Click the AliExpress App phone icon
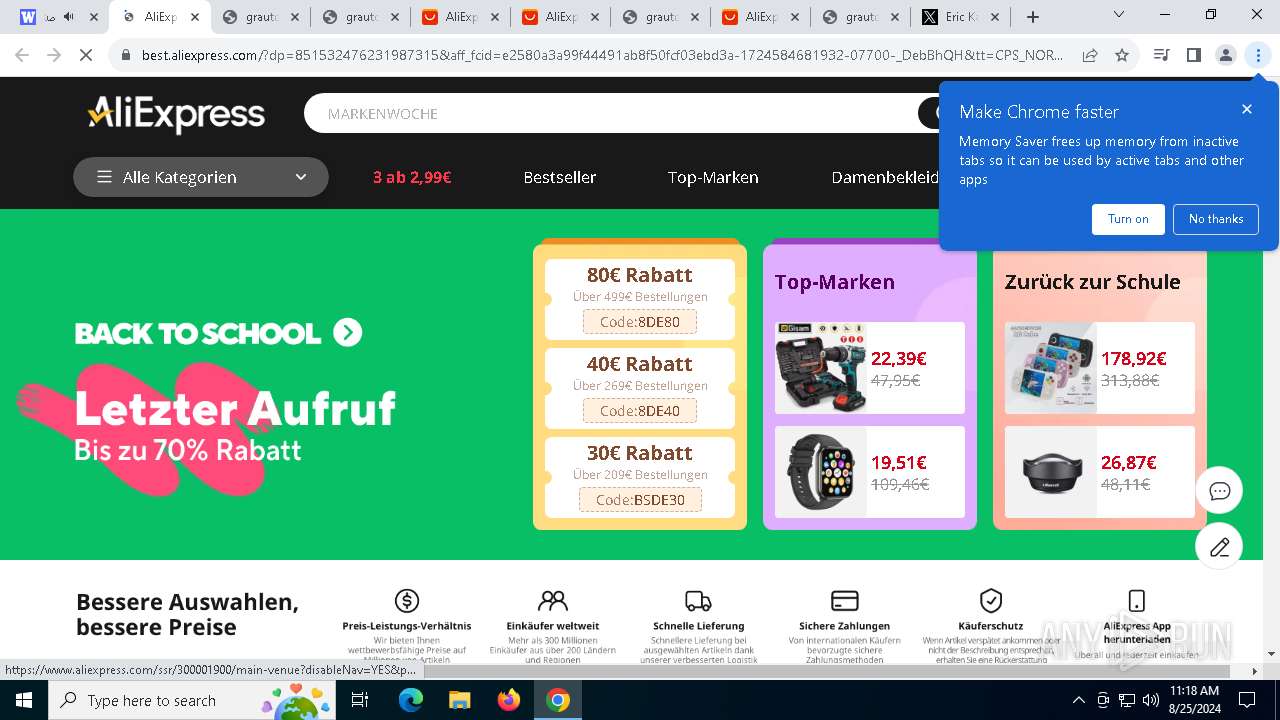Image resolution: width=1280 pixels, height=720 pixels. pos(1137,600)
